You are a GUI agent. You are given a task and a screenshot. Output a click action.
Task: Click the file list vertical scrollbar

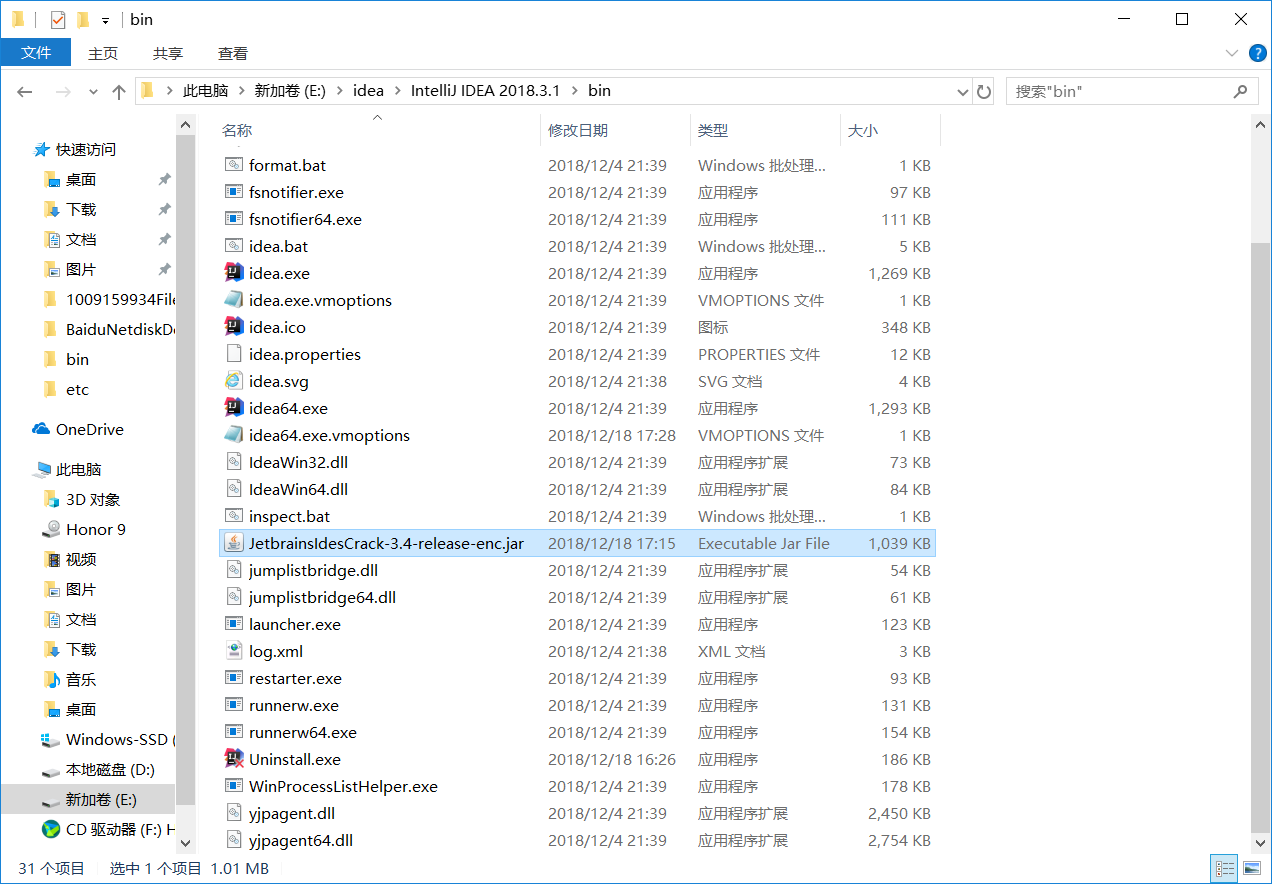point(1261,500)
